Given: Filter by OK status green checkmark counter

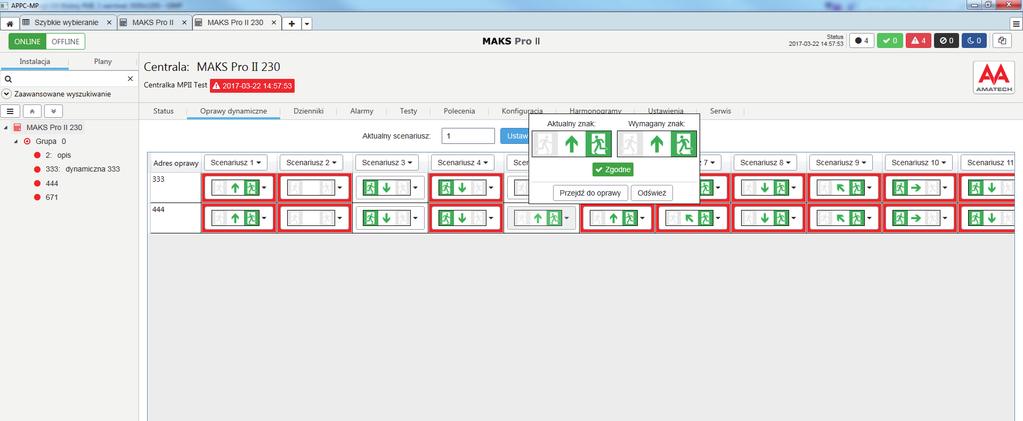Looking at the screenshot, I should click(889, 41).
